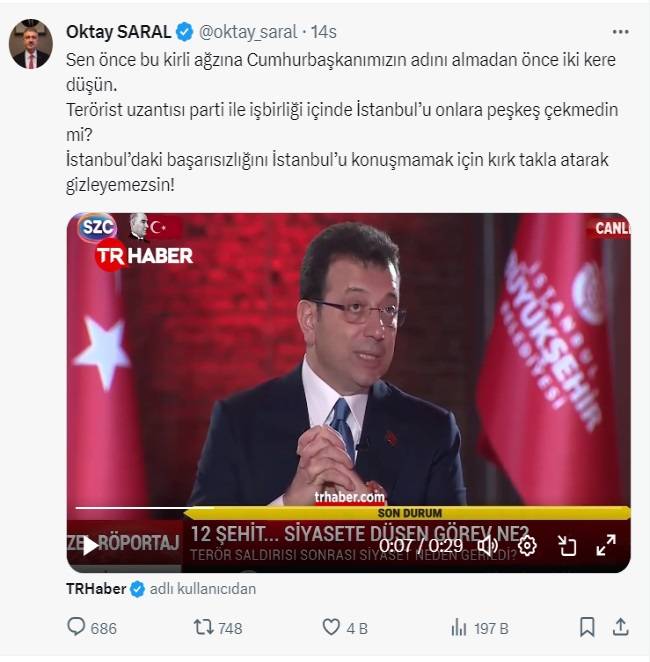
Task: Share tweet via upload arrow icon
Action: tap(620, 627)
